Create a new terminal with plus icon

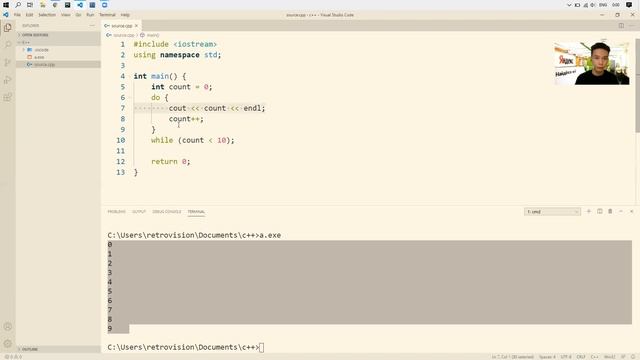(589, 211)
